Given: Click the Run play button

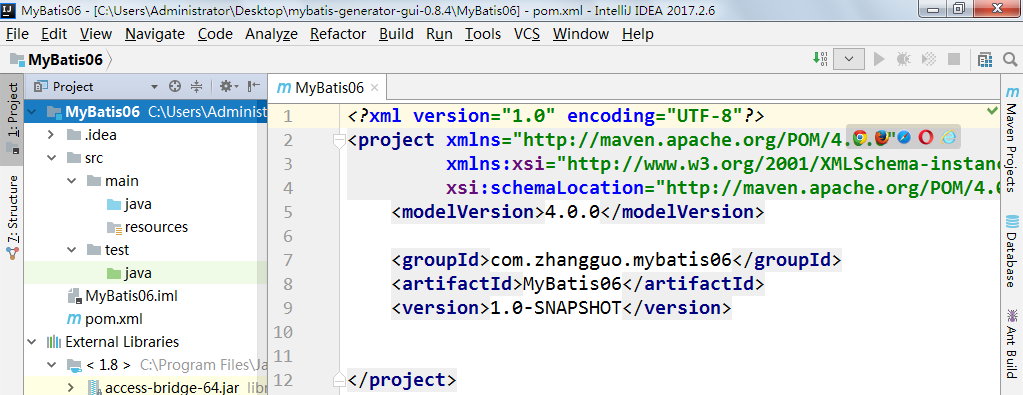Looking at the screenshot, I should coord(879,59).
